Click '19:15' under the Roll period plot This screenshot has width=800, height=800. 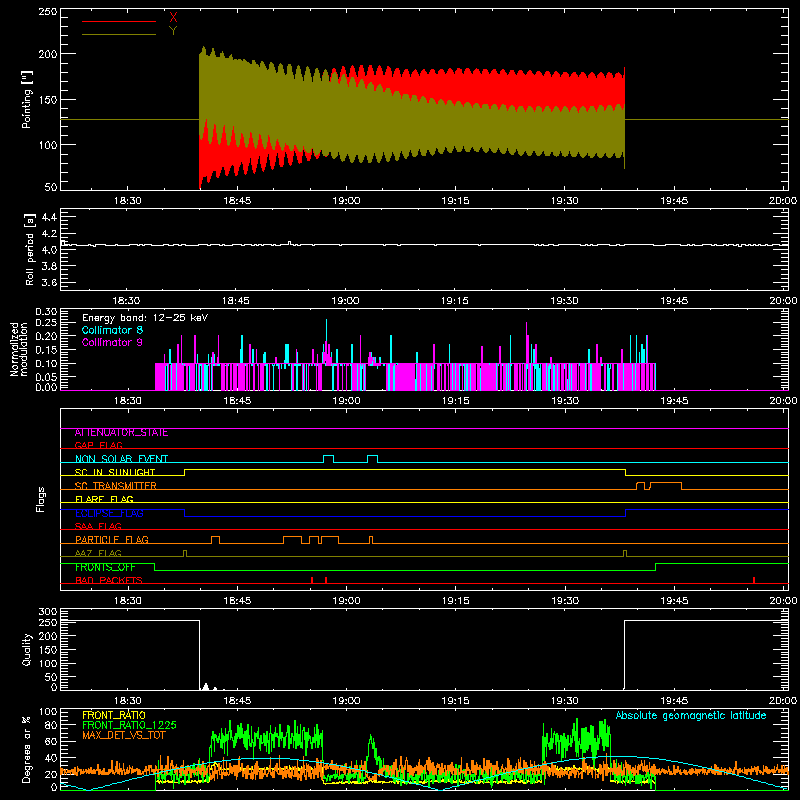(455, 301)
